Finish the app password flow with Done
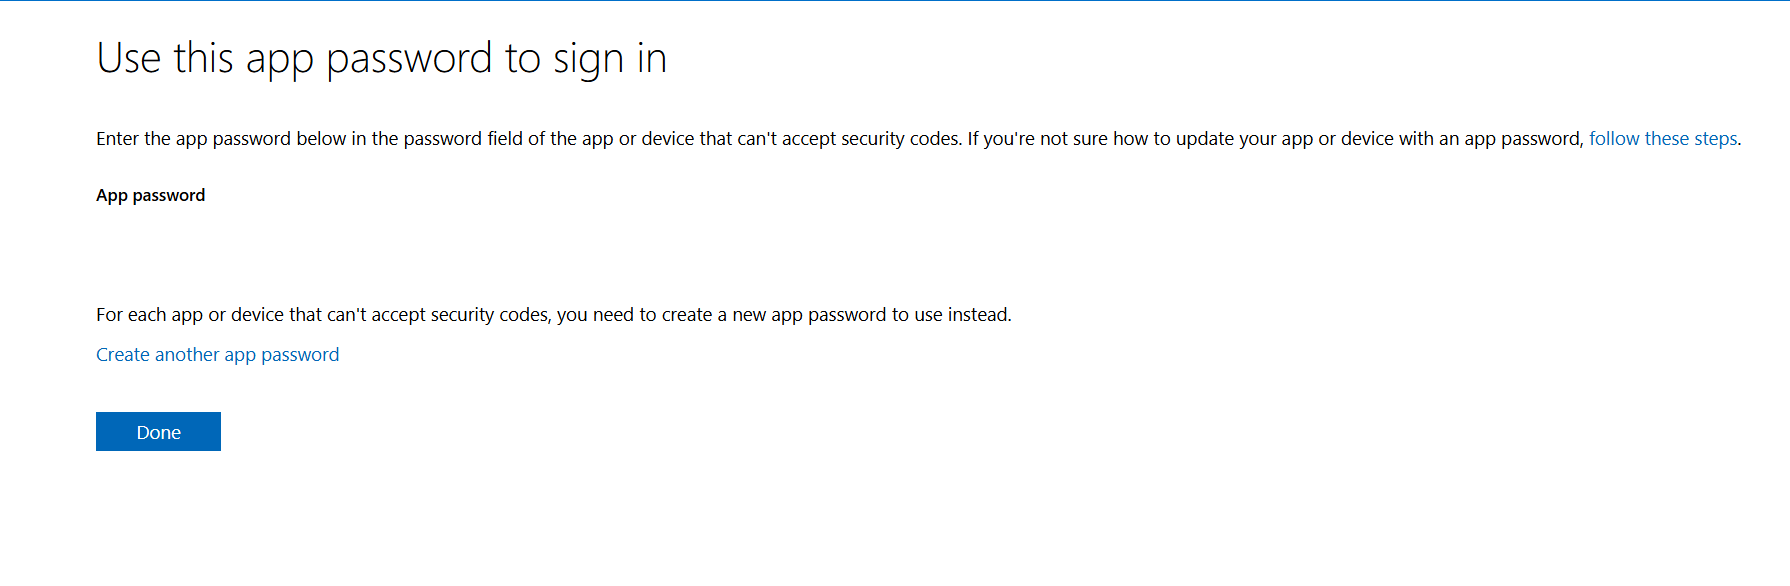Screen dimensions: 1790x586 tap(158, 431)
